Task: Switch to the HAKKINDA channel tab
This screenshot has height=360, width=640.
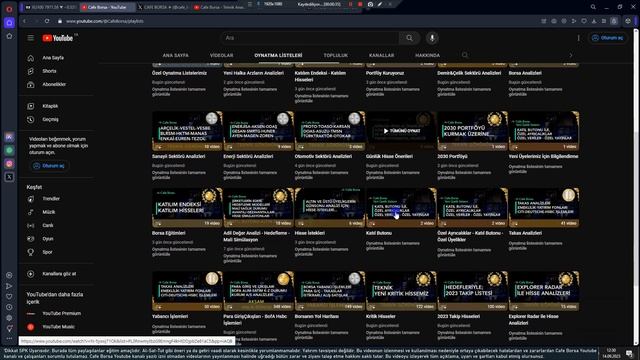Action: [427, 55]
